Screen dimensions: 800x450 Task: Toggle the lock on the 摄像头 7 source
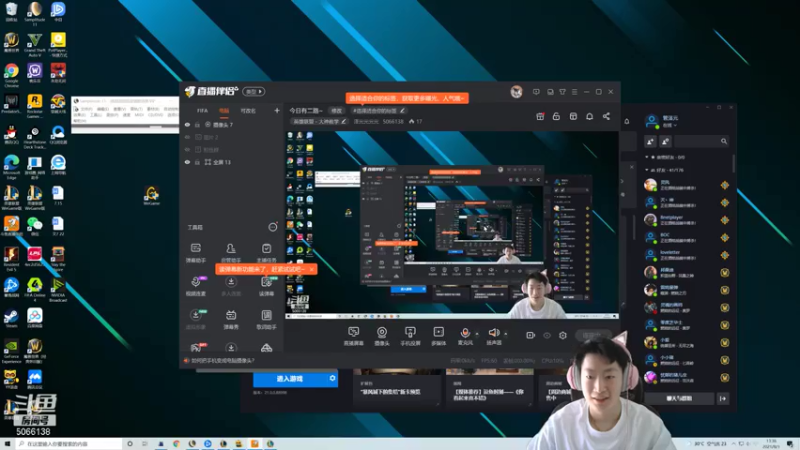[x=197, y=124]
